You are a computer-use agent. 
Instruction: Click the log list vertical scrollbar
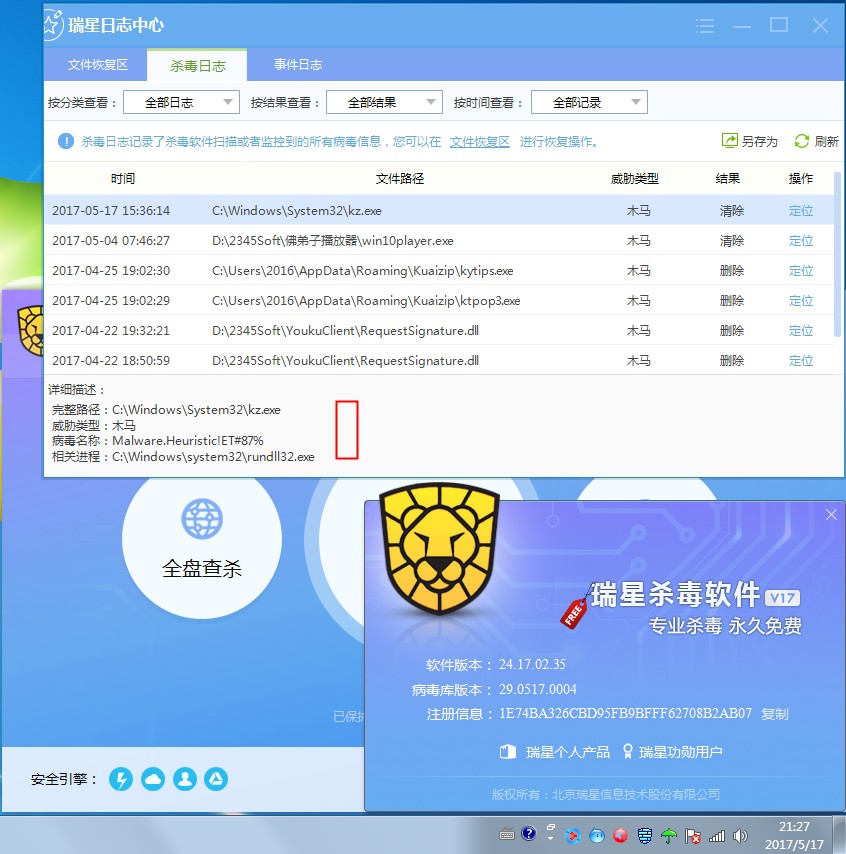(837, 255)
